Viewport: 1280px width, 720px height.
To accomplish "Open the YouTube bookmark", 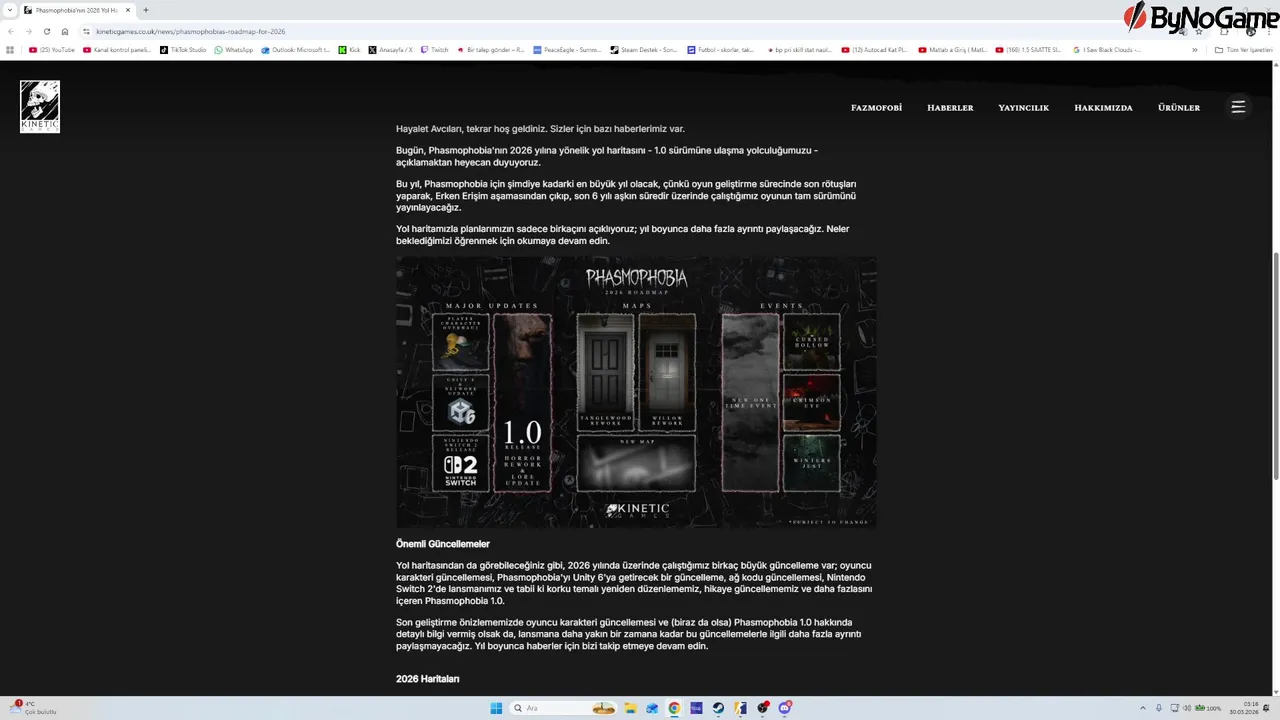I will (x=51, y=49).
